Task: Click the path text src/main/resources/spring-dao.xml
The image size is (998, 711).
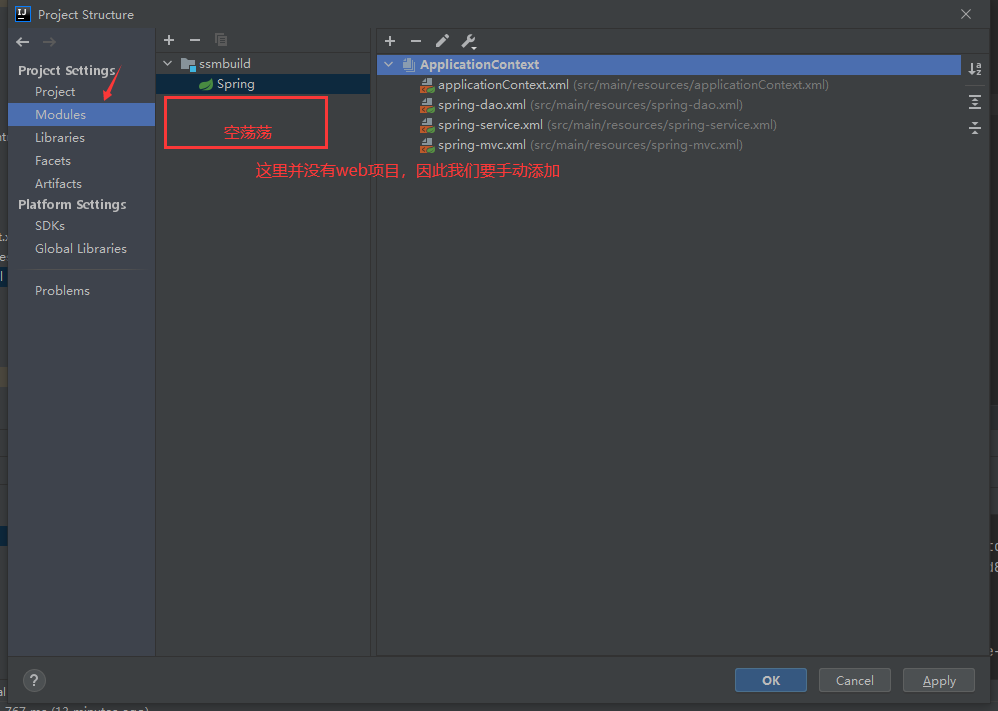Action: point(636,104)
